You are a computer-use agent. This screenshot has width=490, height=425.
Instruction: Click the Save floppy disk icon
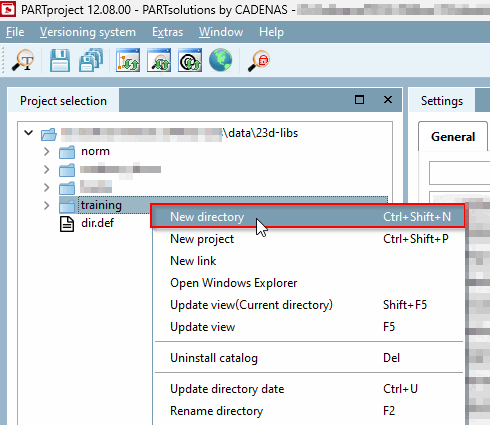pos(60,60)
